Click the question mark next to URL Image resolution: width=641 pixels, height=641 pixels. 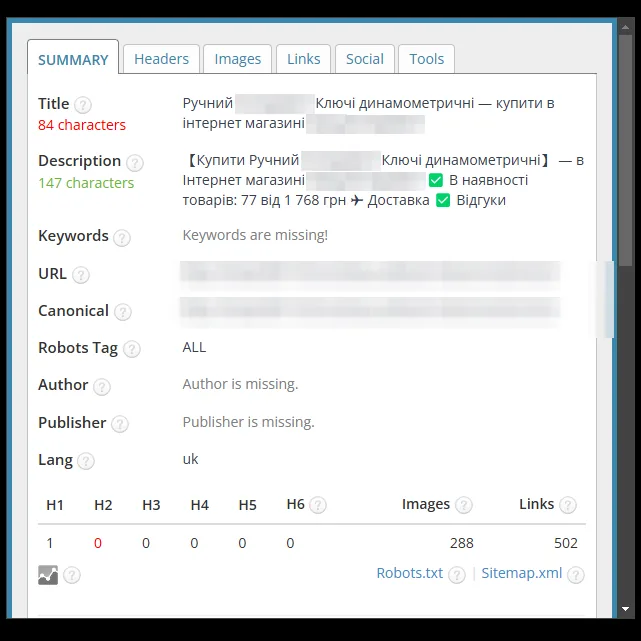[x=81, y=275]
